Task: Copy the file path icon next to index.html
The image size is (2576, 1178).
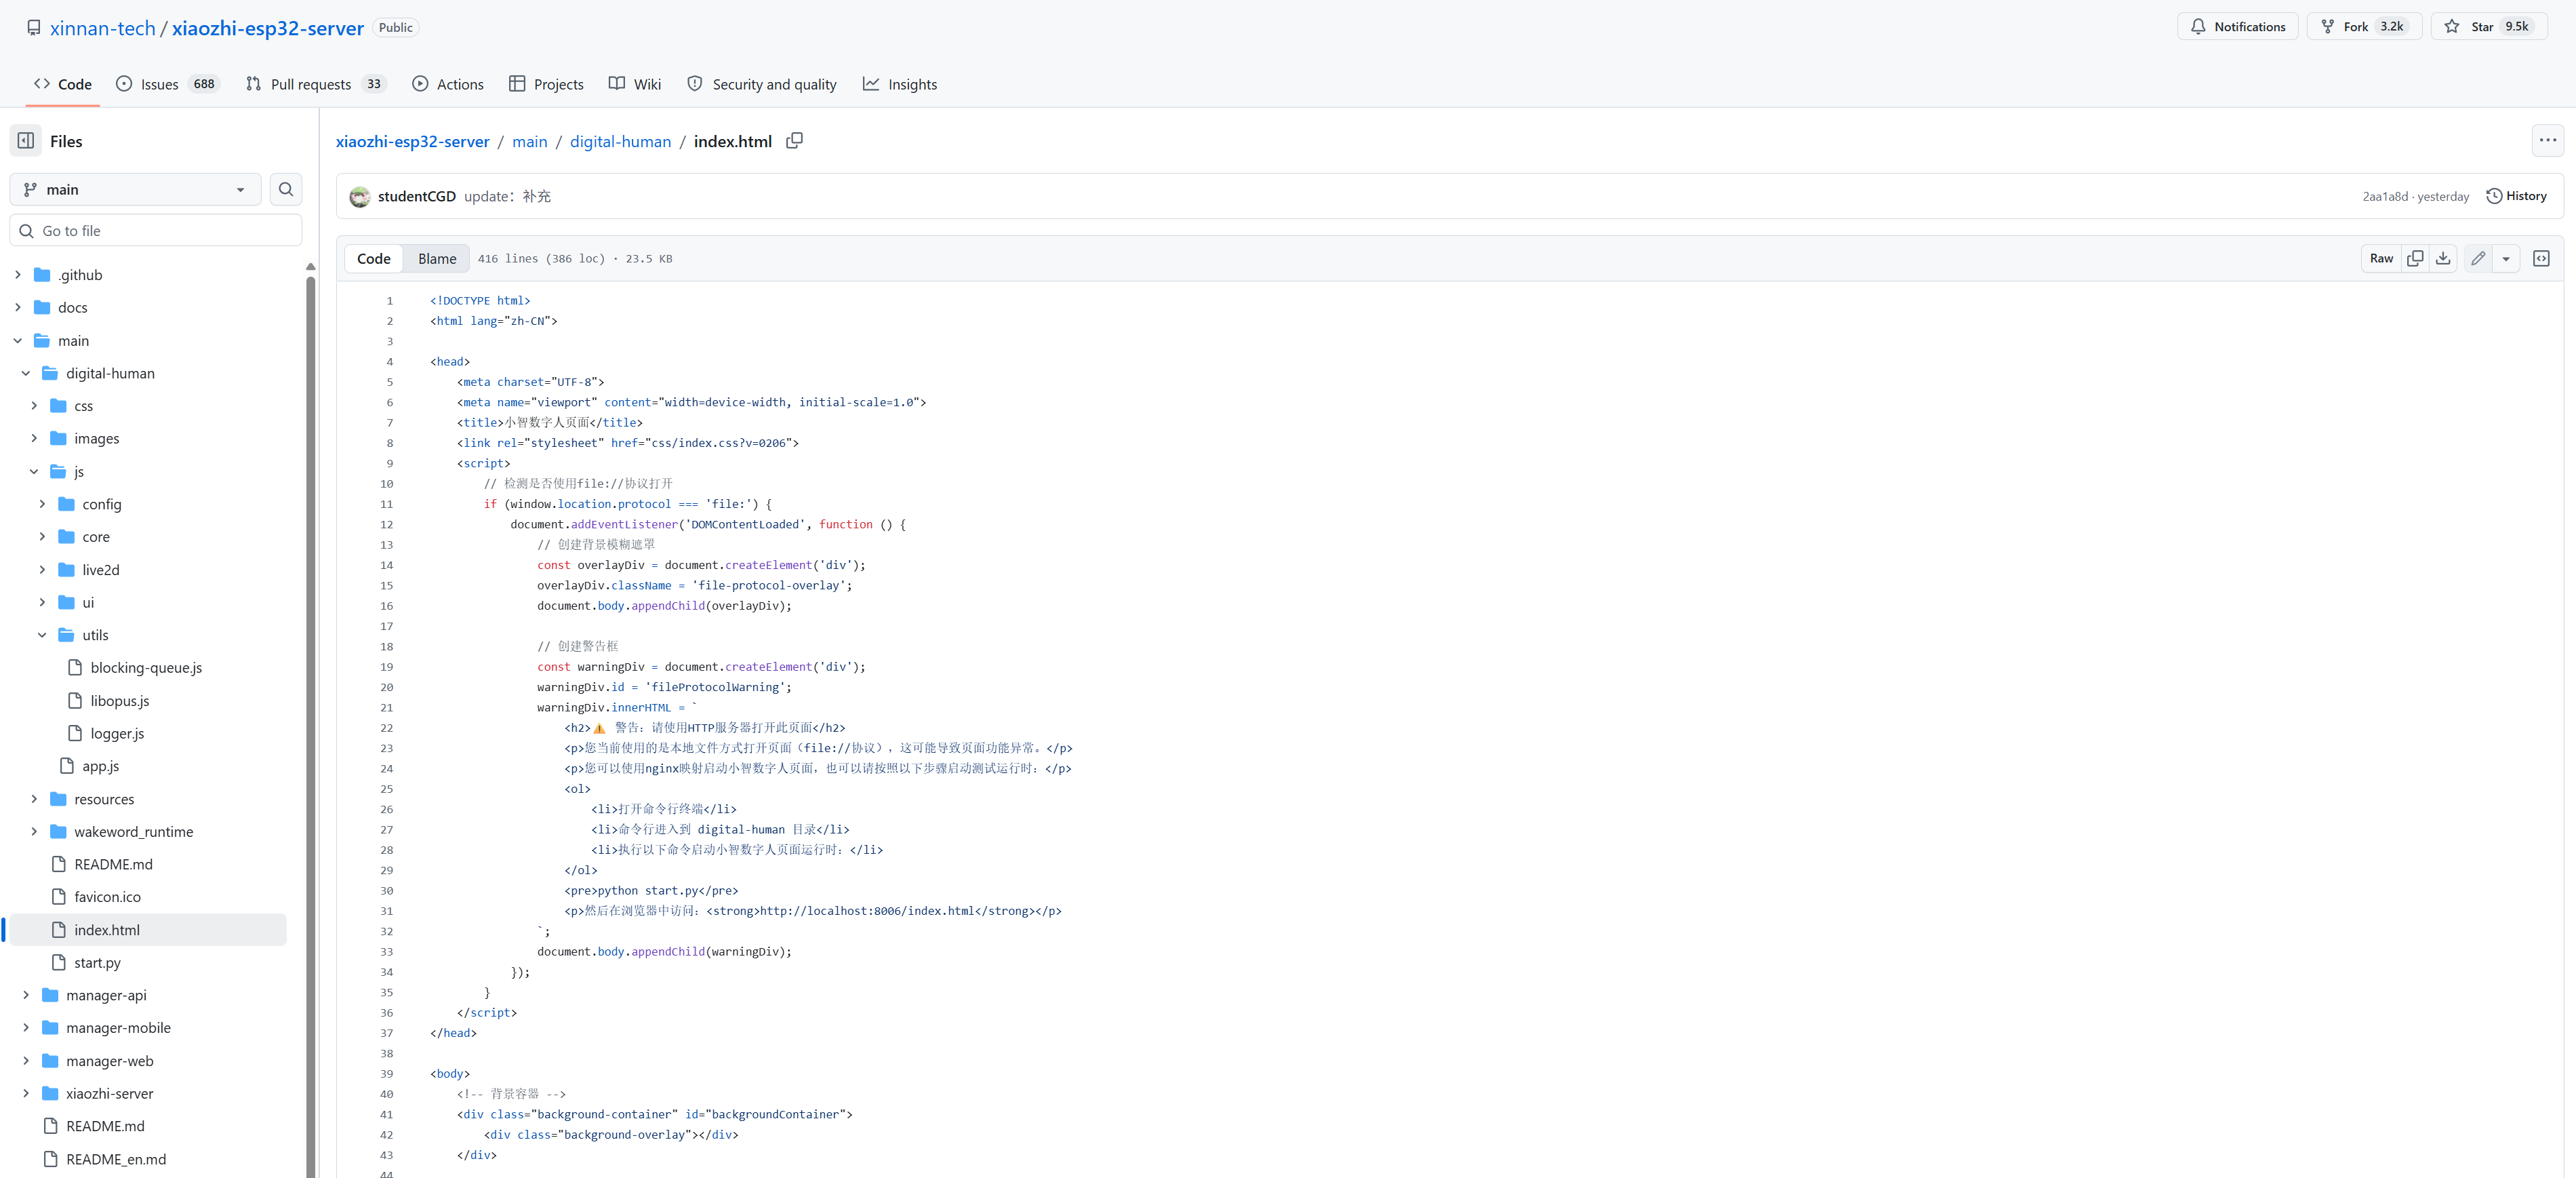Action: (794, 141)
